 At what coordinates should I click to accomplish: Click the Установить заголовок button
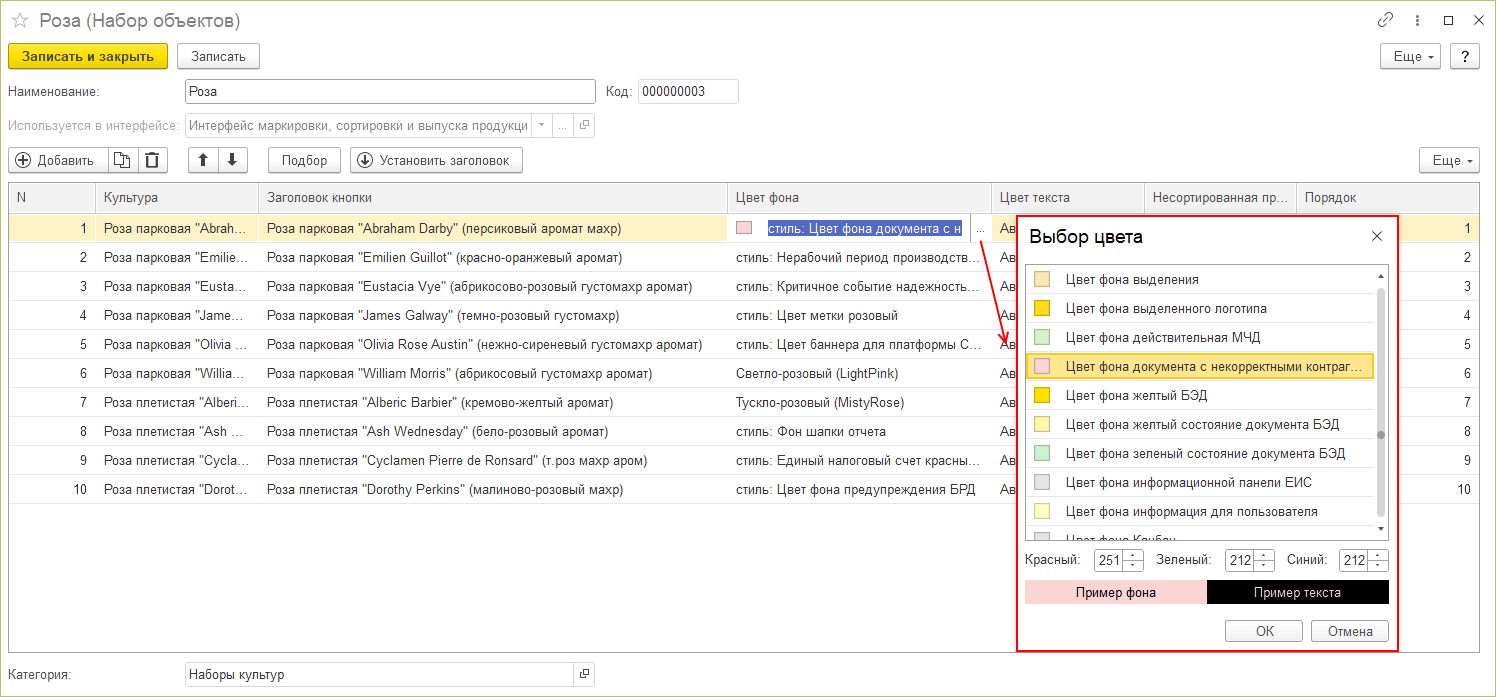(436, 160)
